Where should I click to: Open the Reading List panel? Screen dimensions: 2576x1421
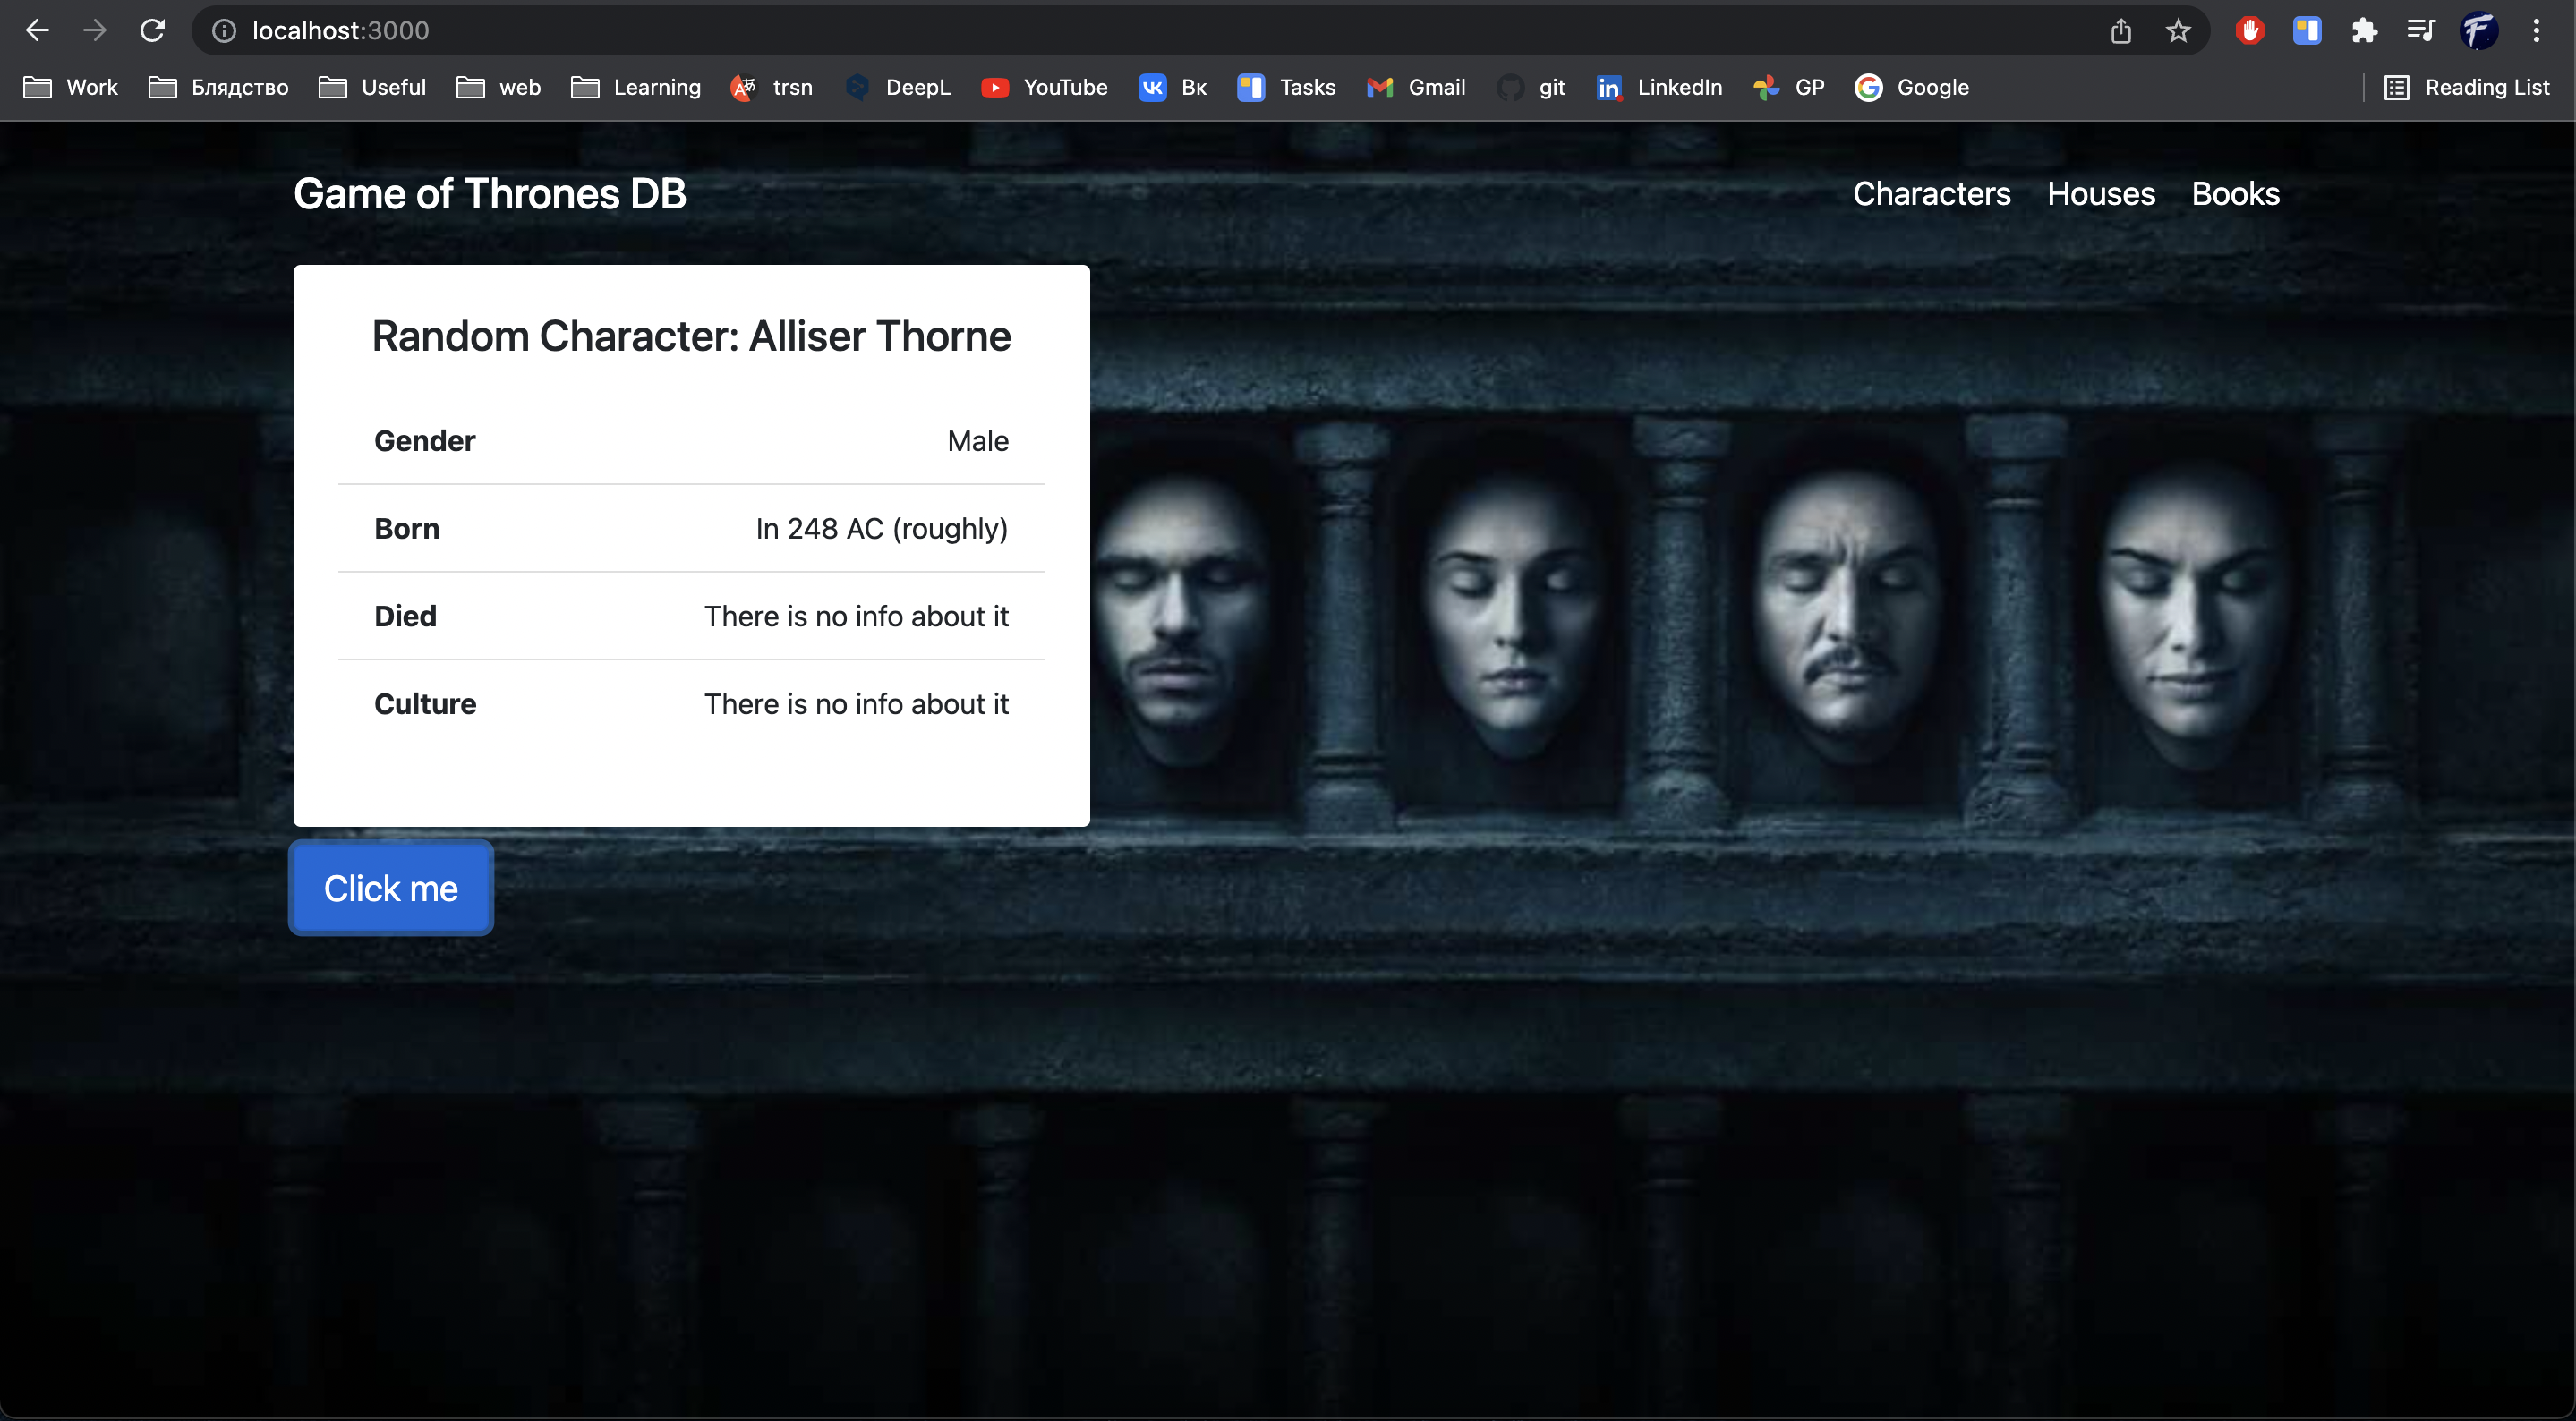point(2466,88)
